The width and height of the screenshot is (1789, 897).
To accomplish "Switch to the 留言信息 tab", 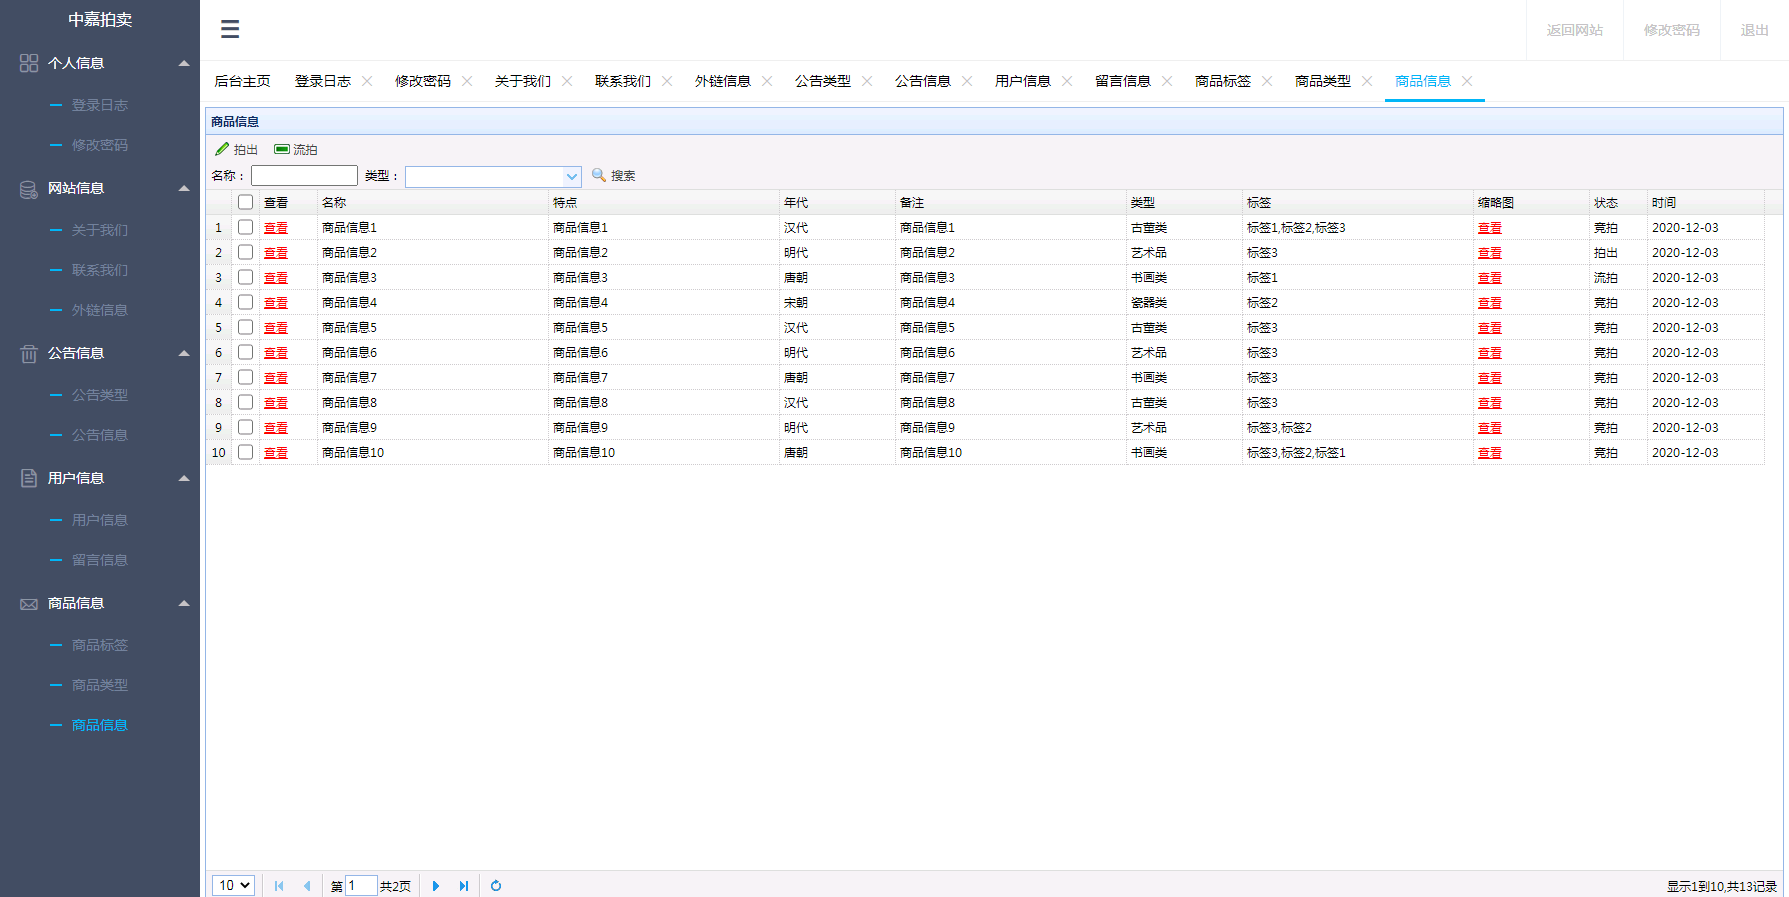I will coord(1123,81).
